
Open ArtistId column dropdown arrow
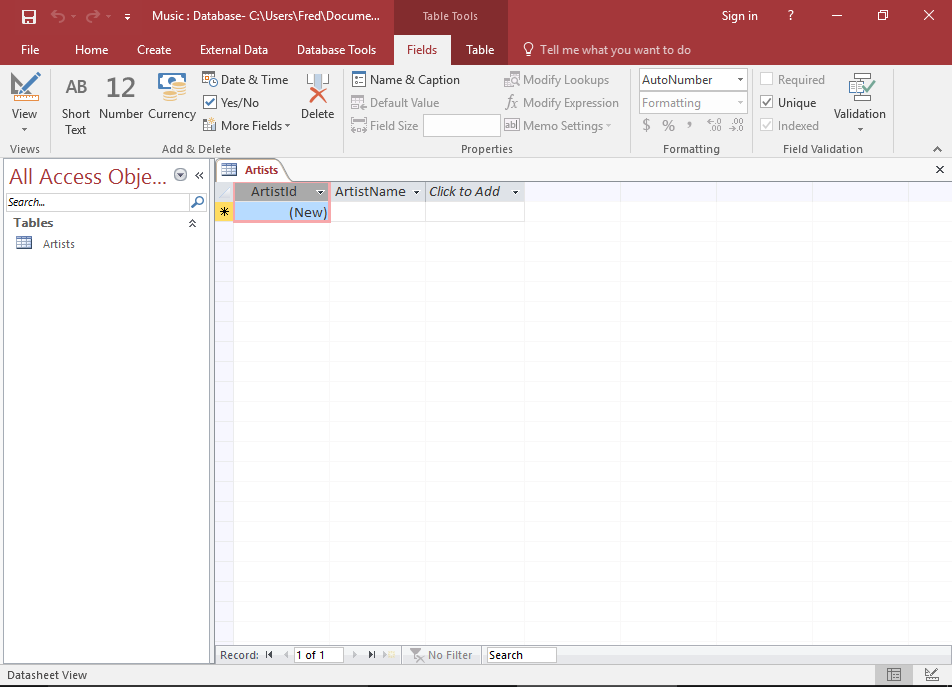click(x=320, y=192)
